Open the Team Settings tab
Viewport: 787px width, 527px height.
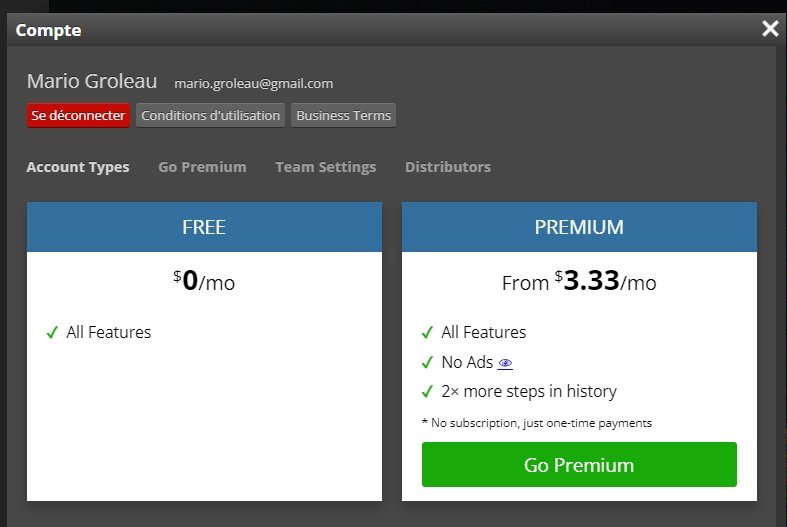tap(326, 167)
